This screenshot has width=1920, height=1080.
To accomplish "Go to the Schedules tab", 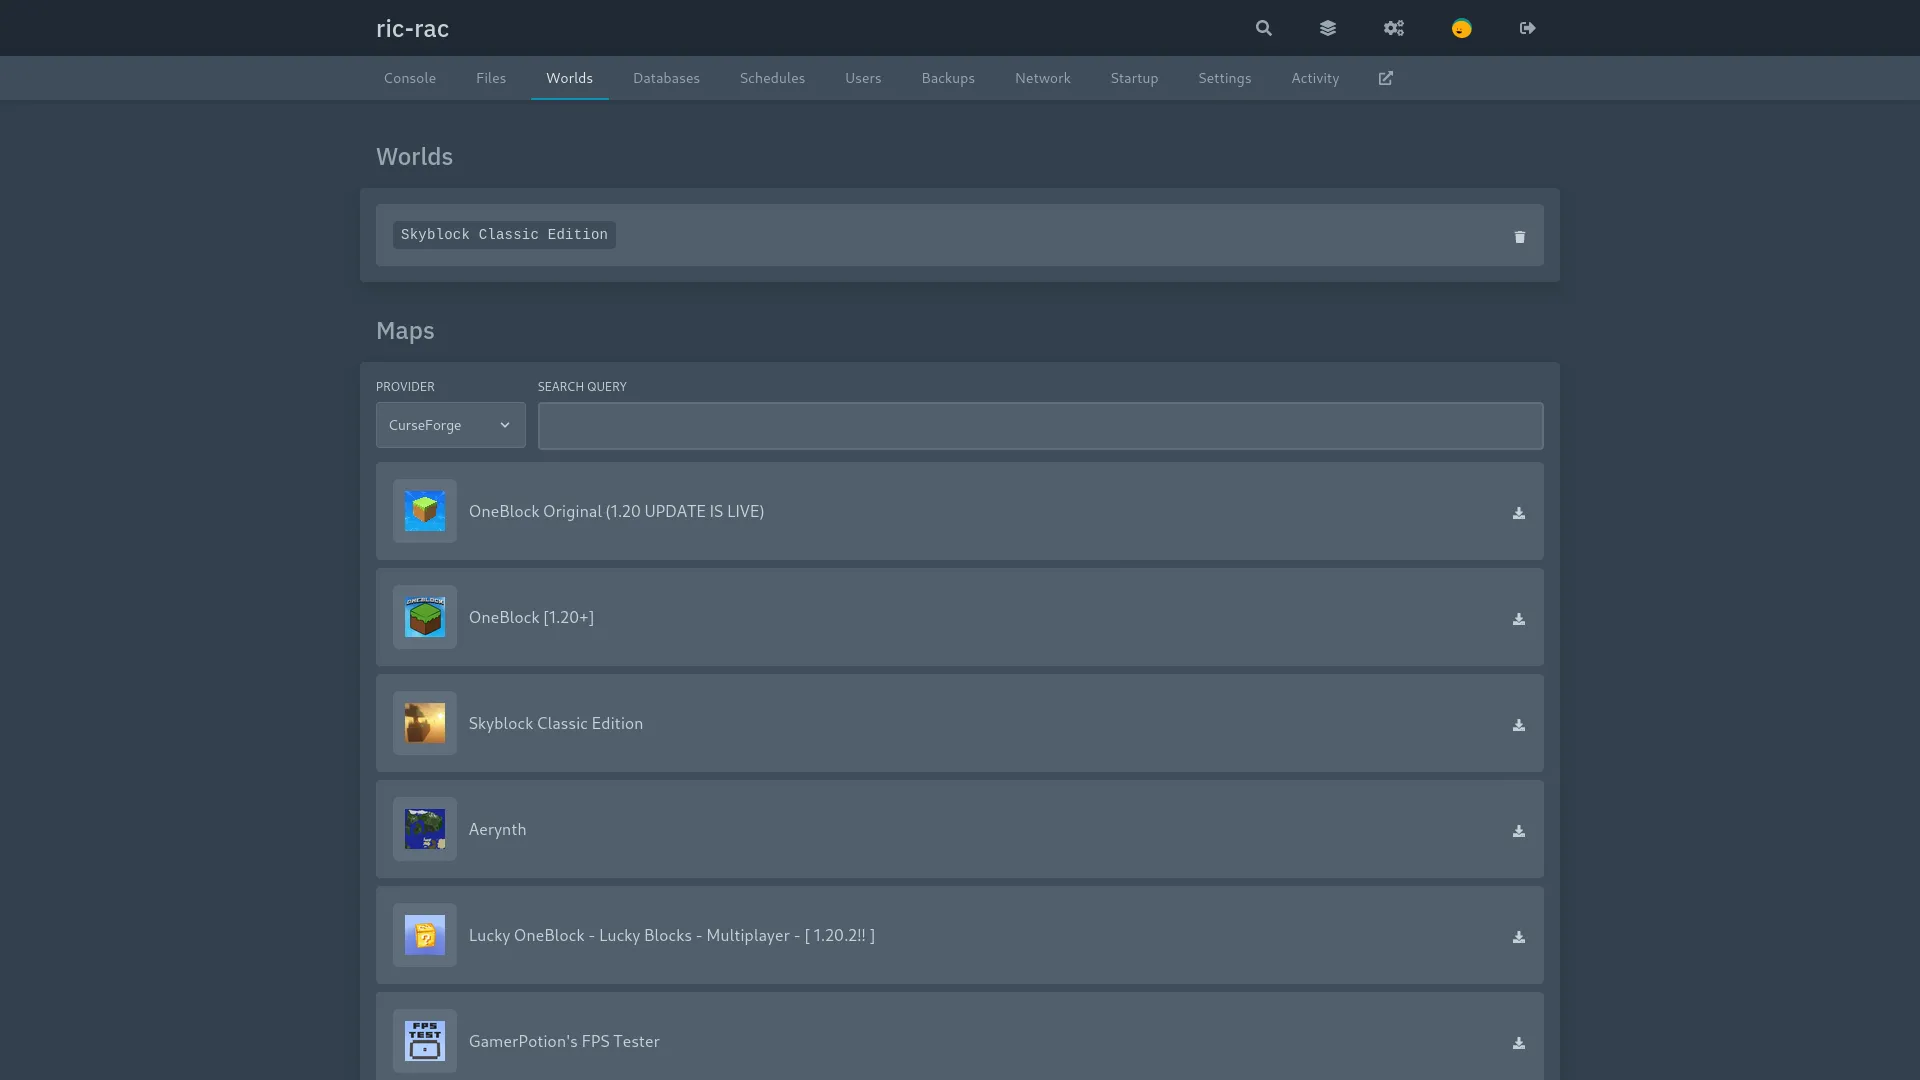I will coord(772,78).
